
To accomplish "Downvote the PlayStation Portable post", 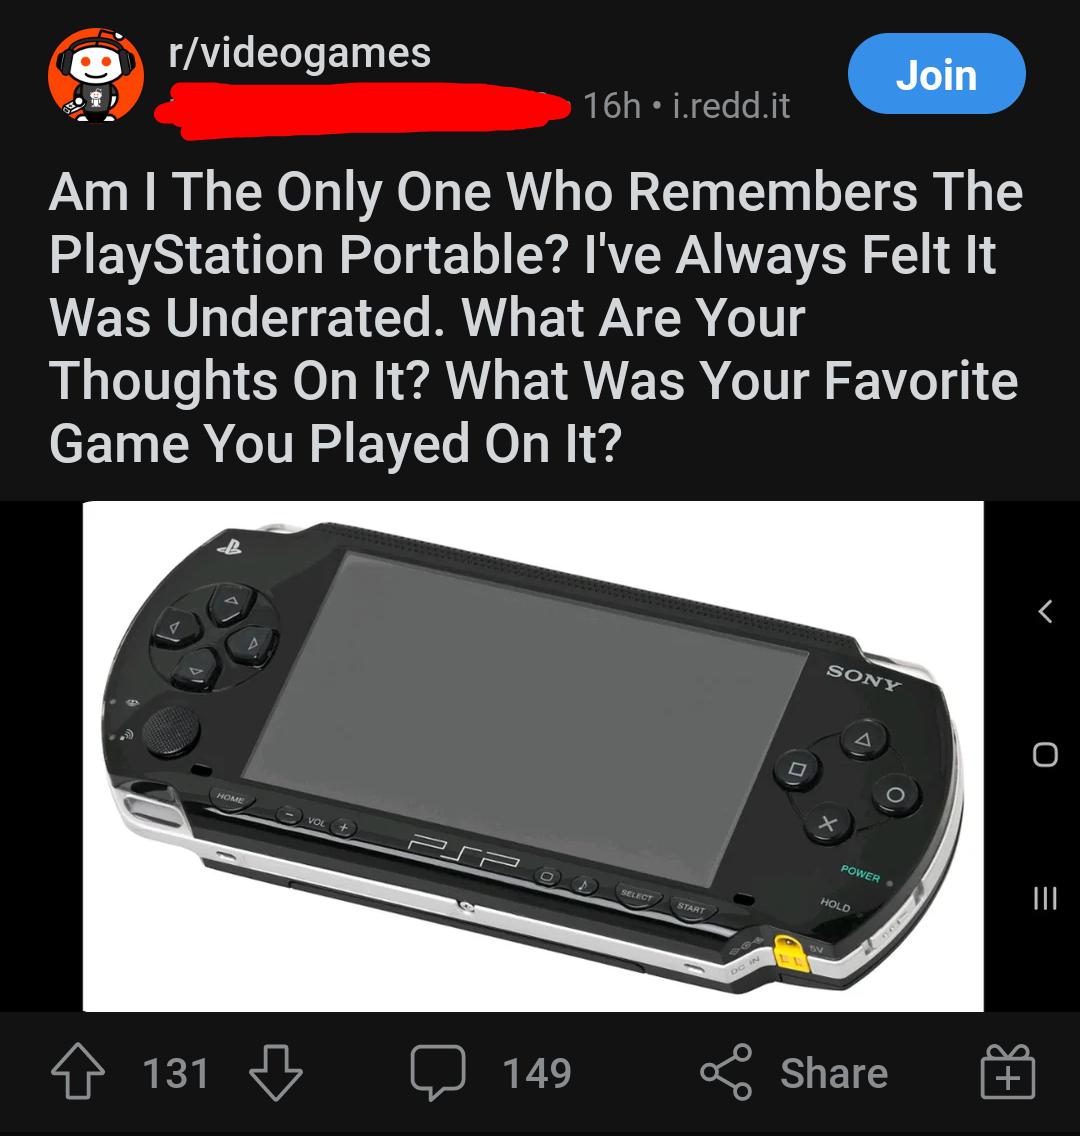I will tap(275, 1072).
